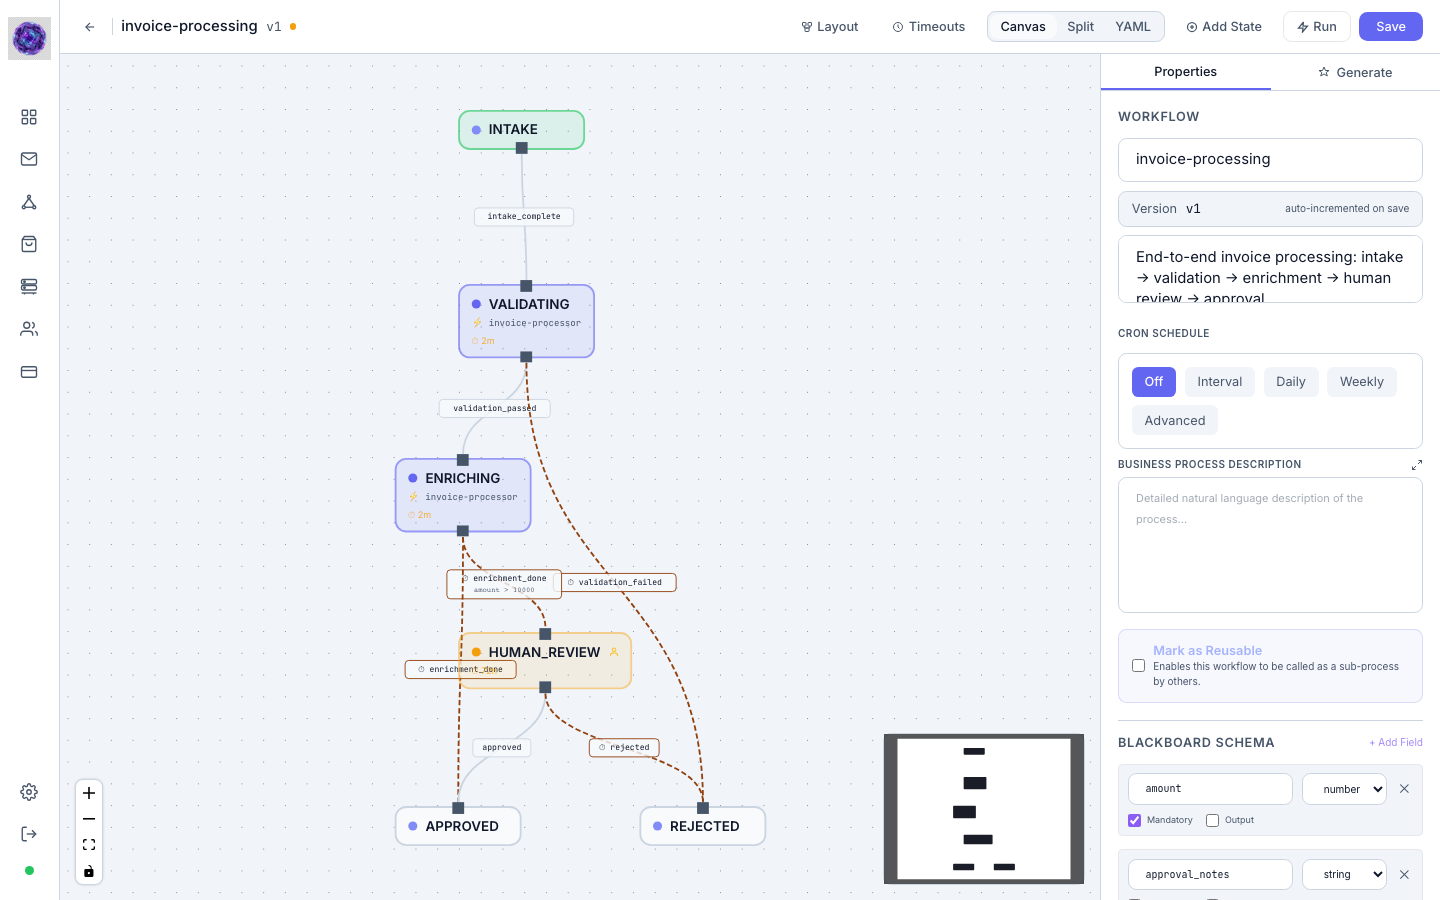Click the purple app logo avatar

click(29, 38)
